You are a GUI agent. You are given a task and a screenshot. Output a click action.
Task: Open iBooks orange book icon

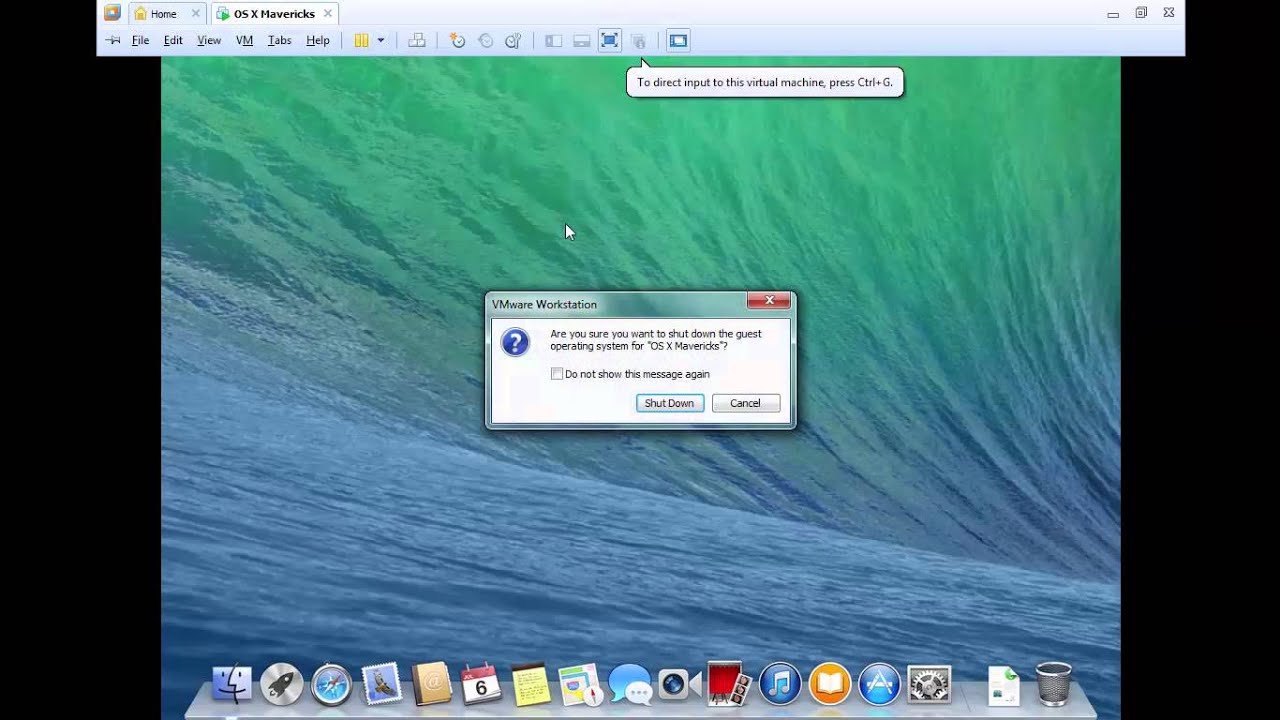coord(829,684)
